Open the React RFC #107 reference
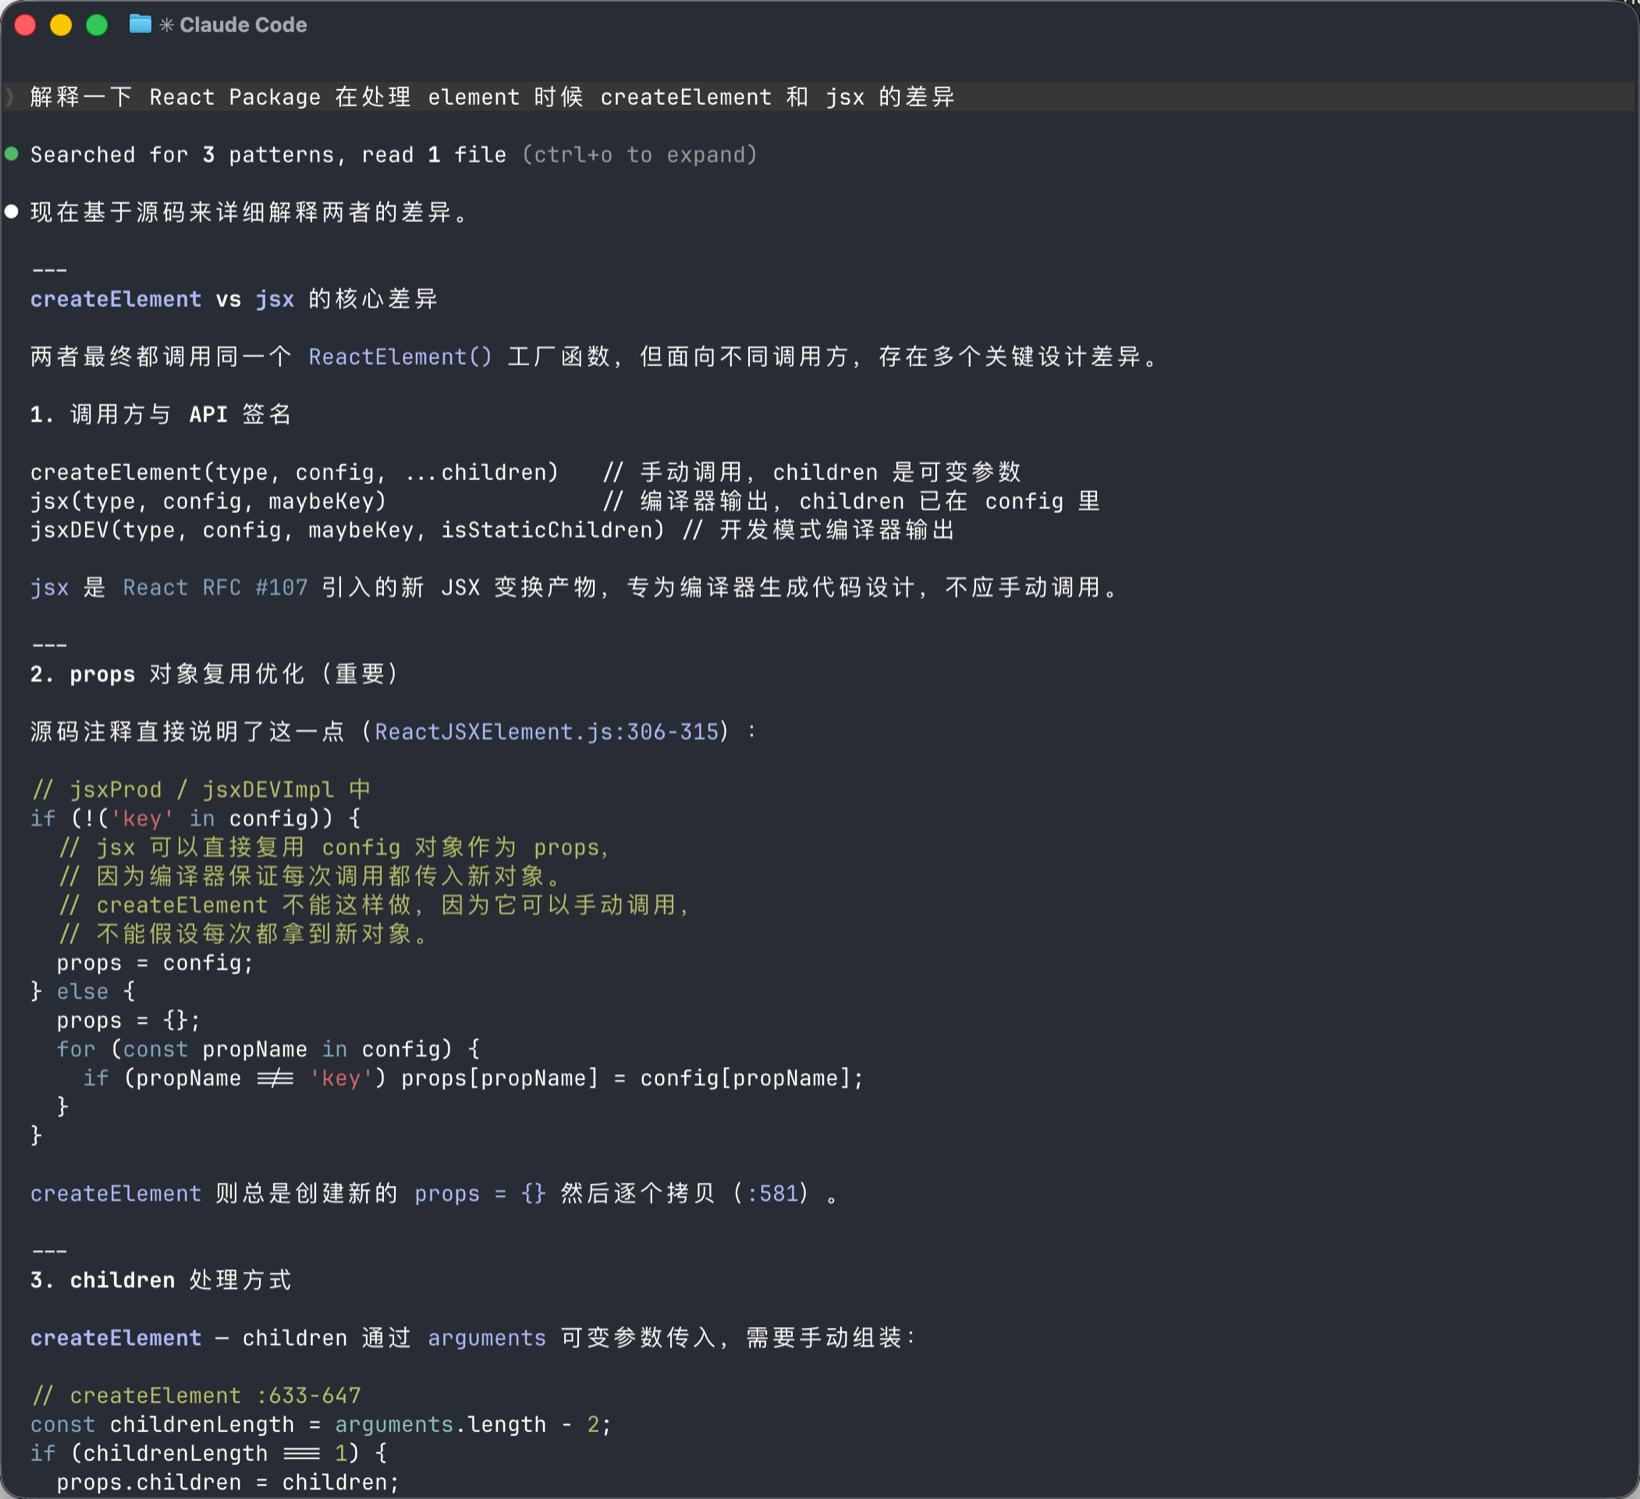Image resolution: width=1640 pixels, height=1499 pixels. click(x=215, y=587)
